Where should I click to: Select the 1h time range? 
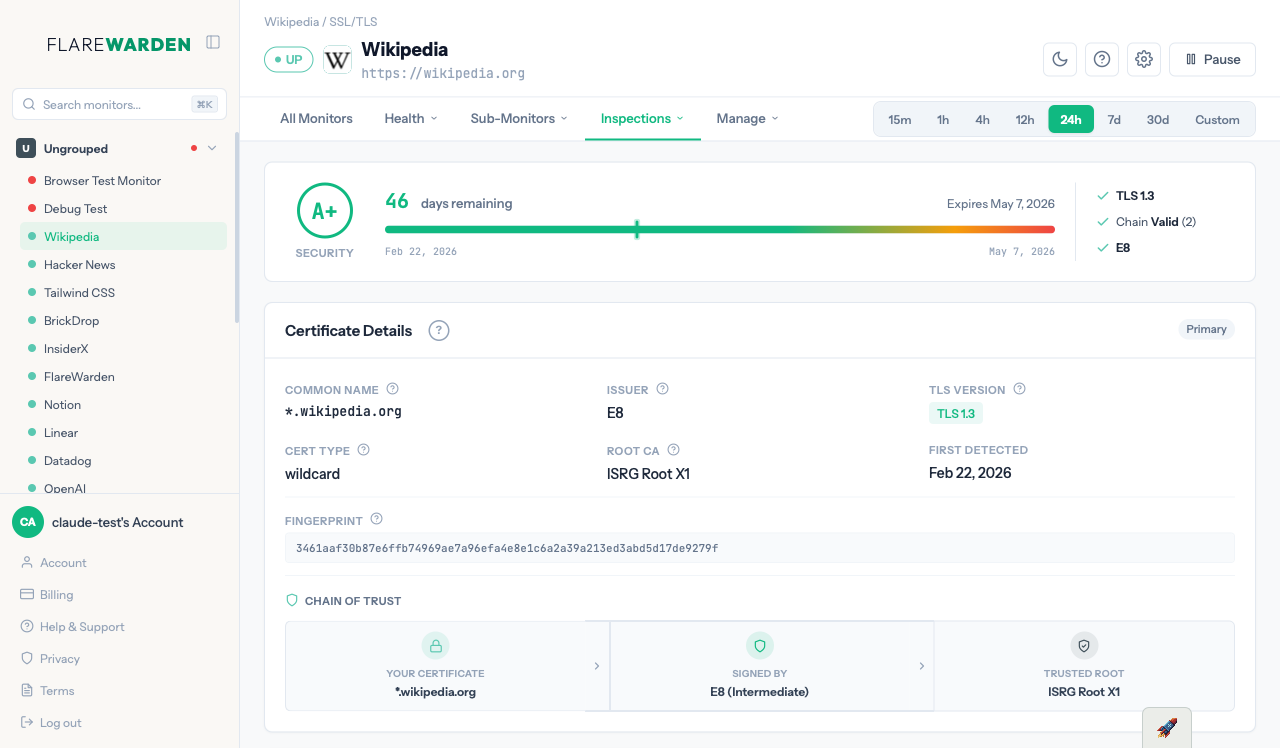(942, 119)
